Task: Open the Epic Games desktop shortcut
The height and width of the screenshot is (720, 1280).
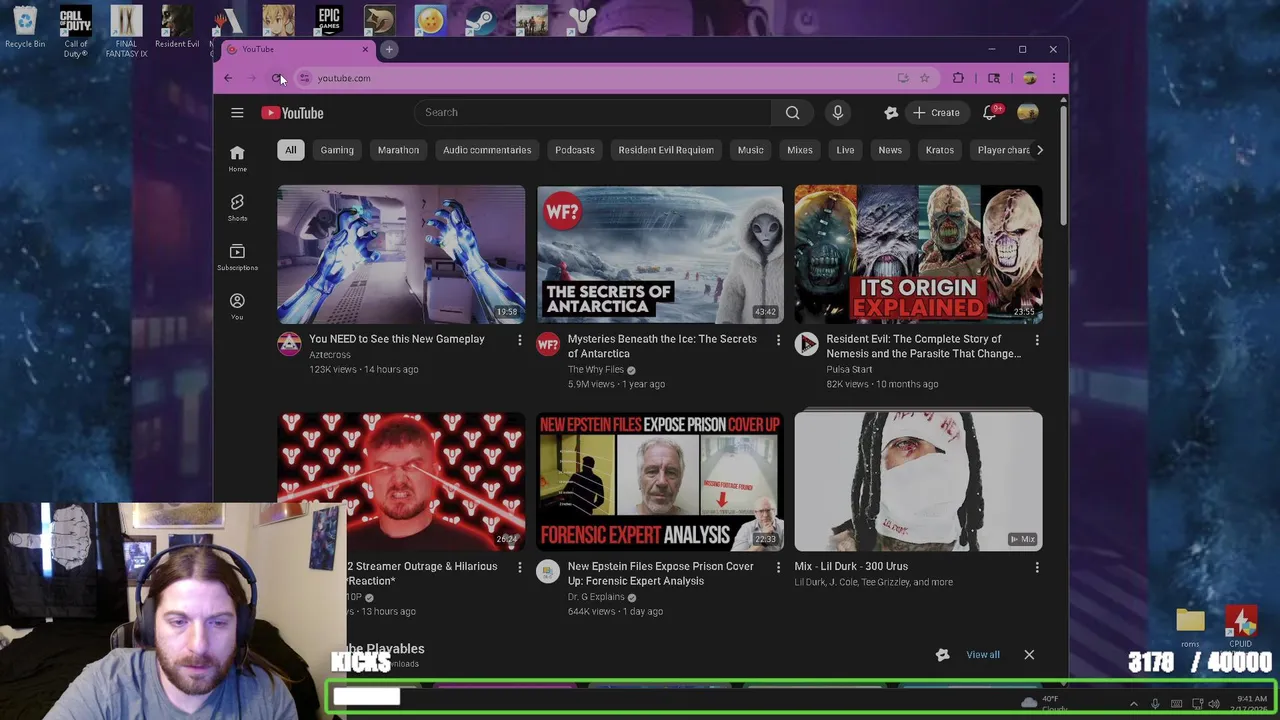Action: (x=329, y=20)
